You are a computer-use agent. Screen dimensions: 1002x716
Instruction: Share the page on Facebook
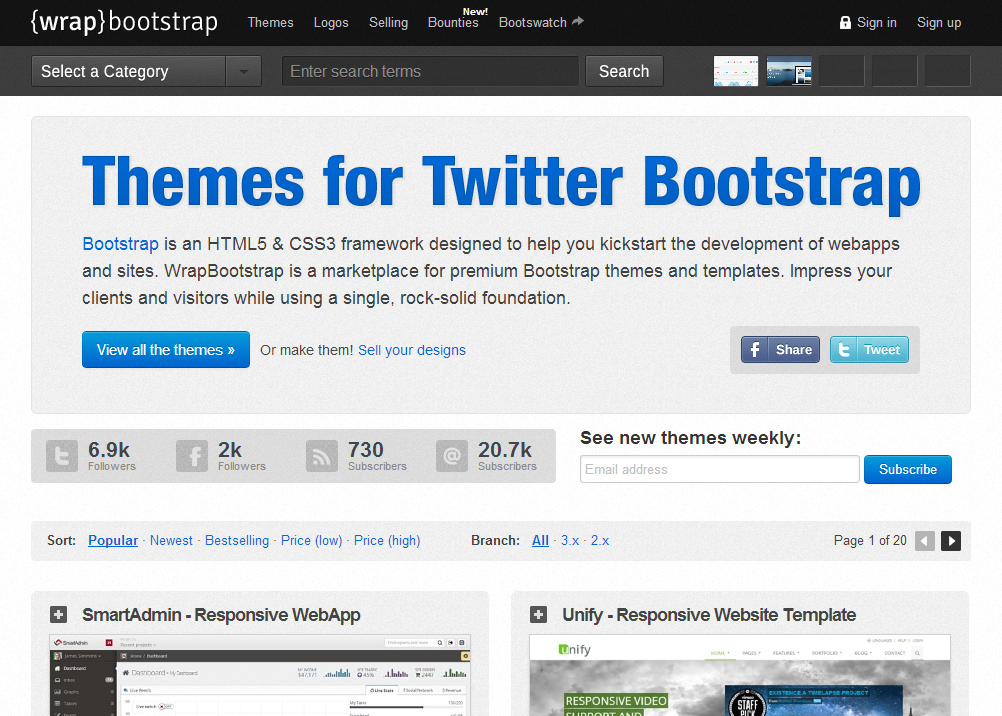point(780,350)
